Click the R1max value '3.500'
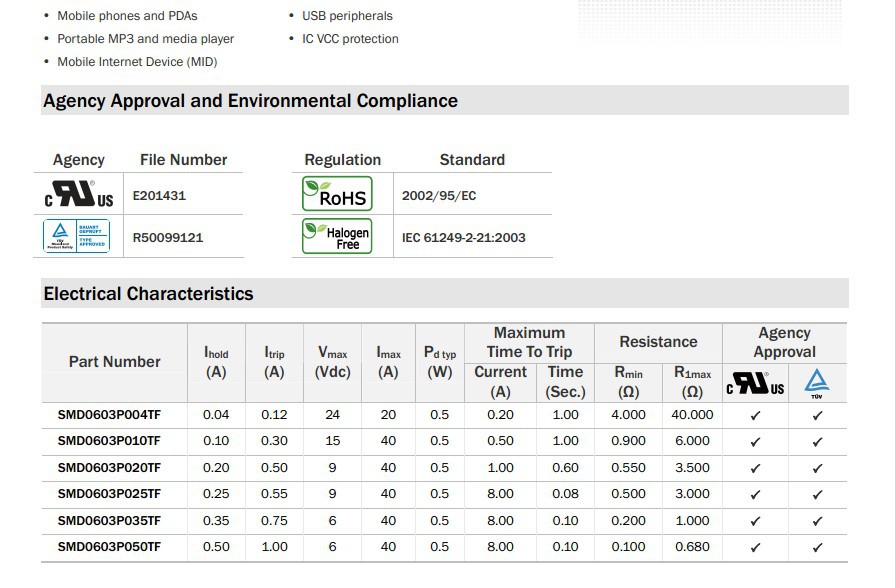Image resolution: width=895 pixels, height=588 pixels. click(x=692, y=468)
